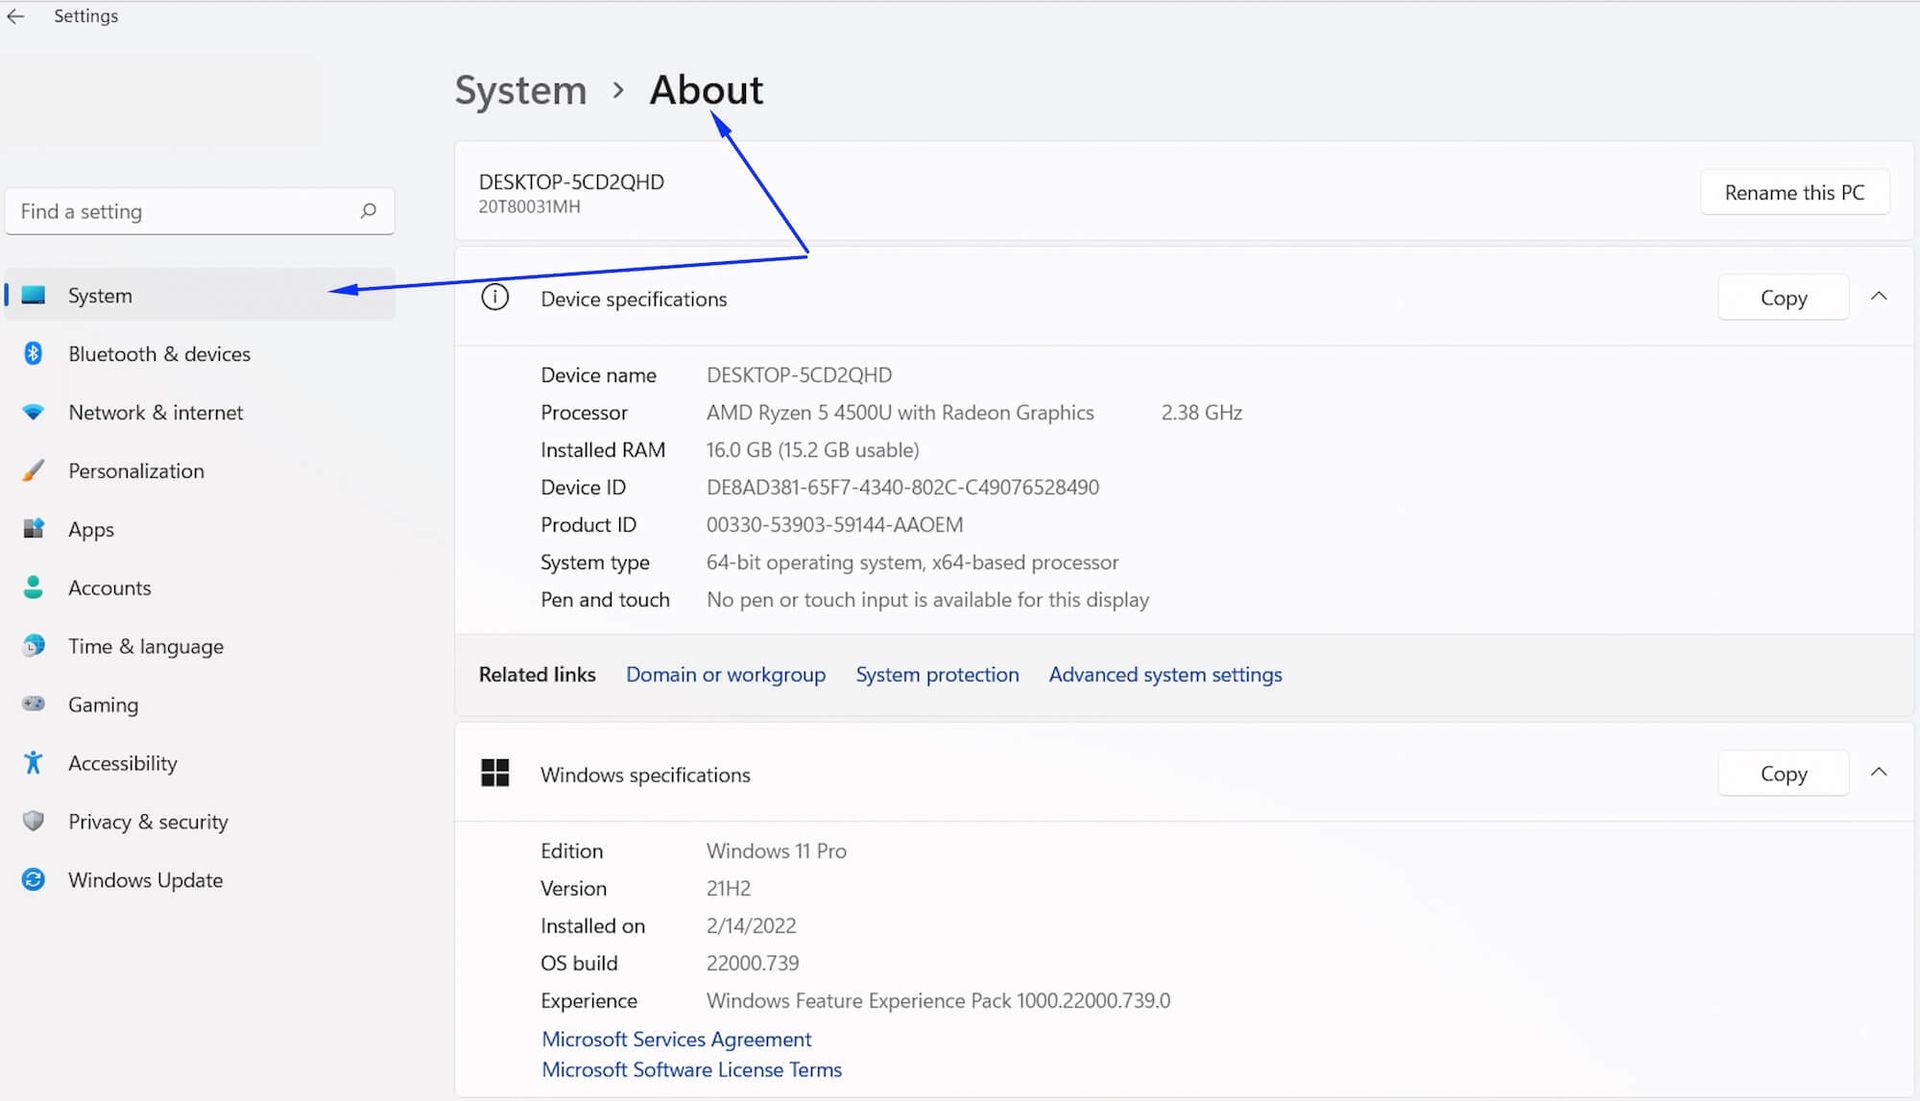1920x1101 pixels.
Task: Click the processor value AMD Ryzen 5 4500U
Action: (900, 412)
